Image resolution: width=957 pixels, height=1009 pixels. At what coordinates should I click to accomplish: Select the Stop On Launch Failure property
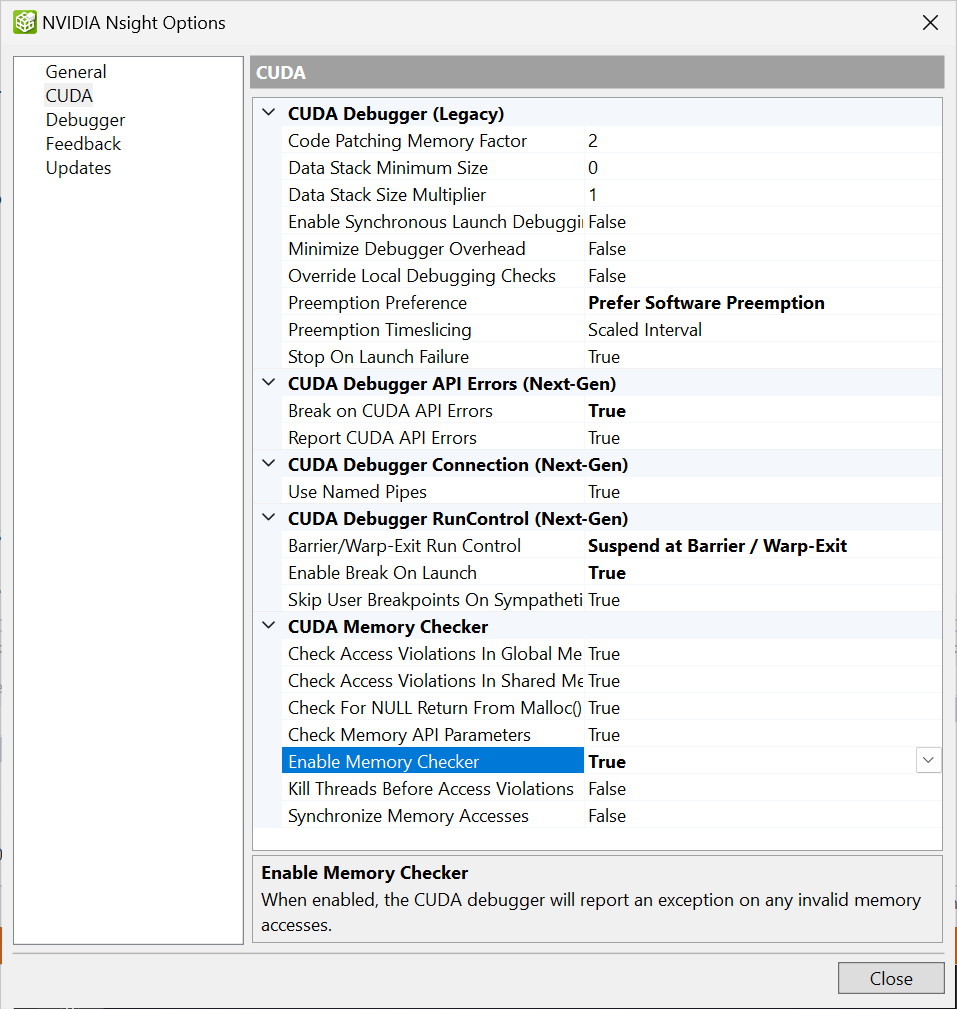(432, 357)
